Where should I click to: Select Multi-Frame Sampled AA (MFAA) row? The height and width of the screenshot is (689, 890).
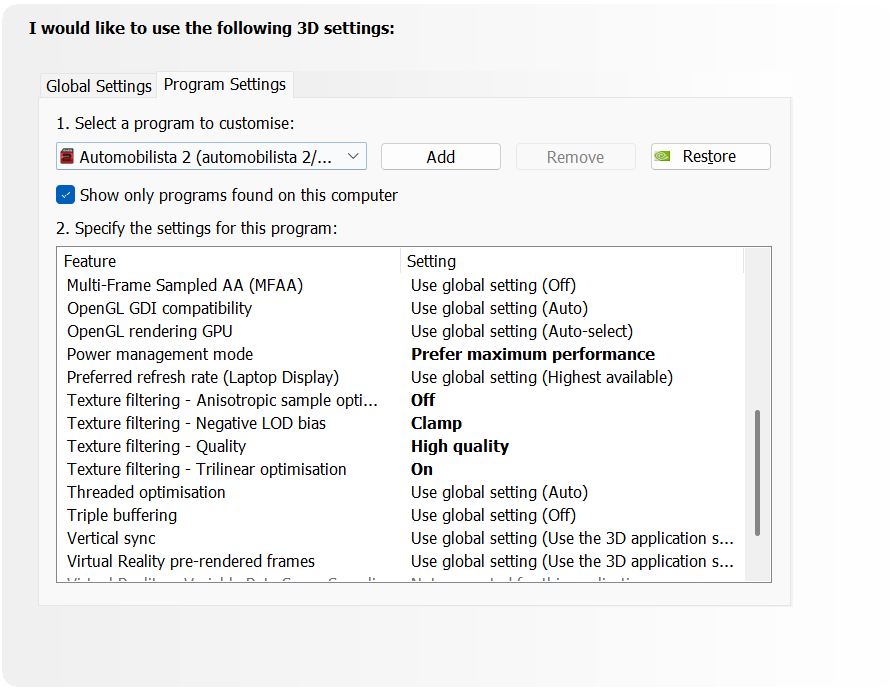click(185, 285)
